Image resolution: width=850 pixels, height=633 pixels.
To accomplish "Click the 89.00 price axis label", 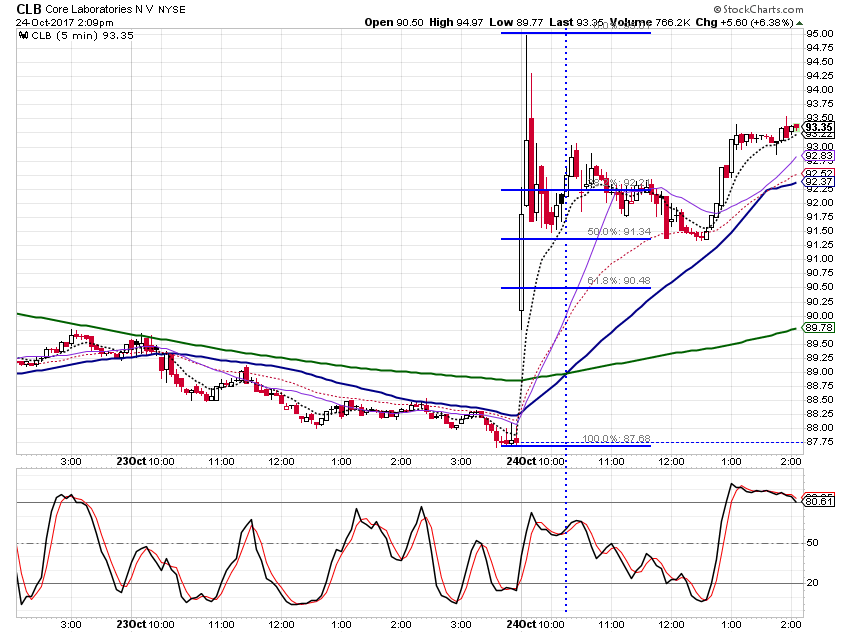I will pyautogui.click(x=820, y=372).
